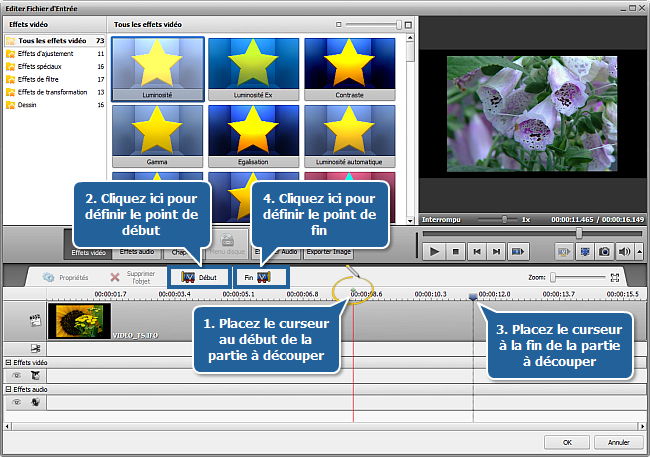Select Effets spéciaux category

(x=38, y=65)
